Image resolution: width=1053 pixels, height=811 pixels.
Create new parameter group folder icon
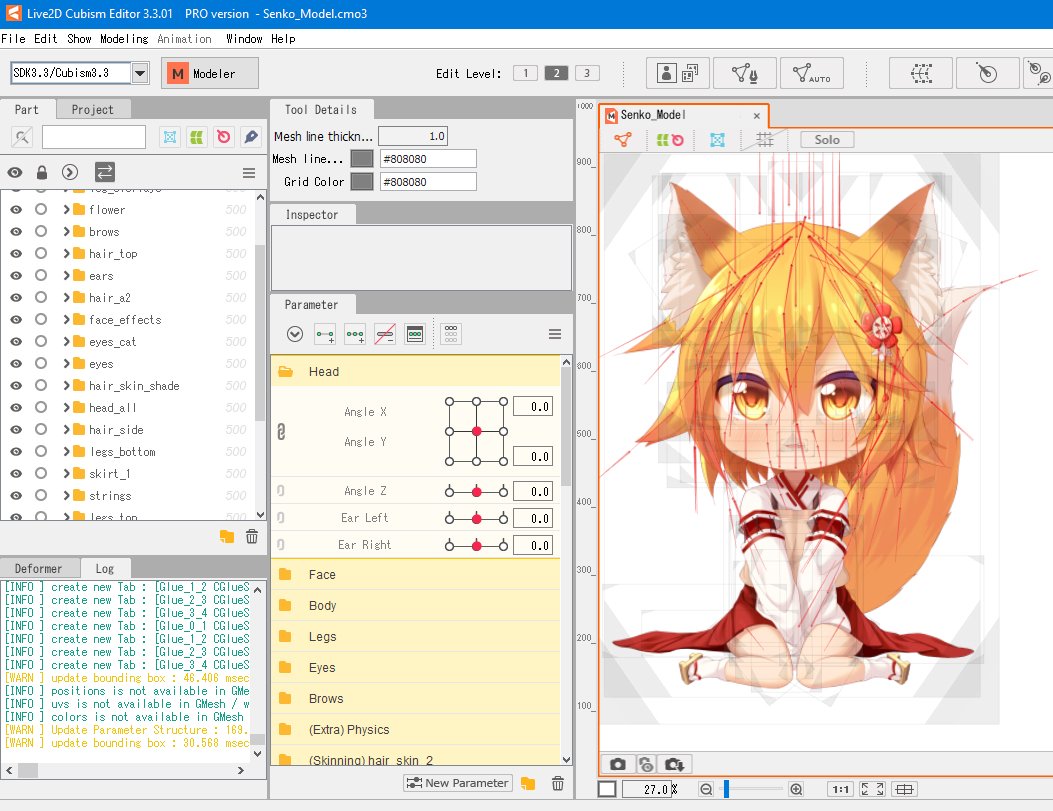pos(528,783)
